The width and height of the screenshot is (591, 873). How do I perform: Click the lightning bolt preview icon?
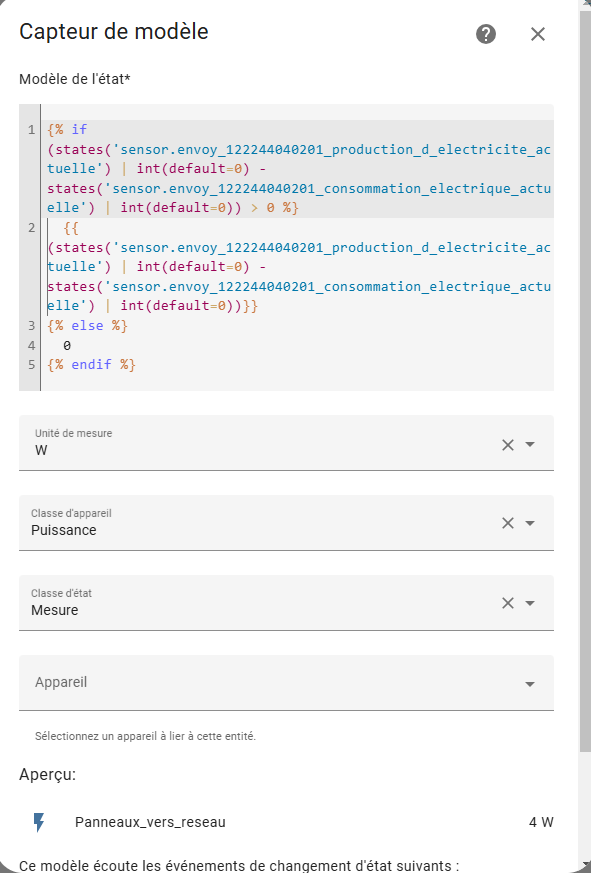[x=39, y=822]
